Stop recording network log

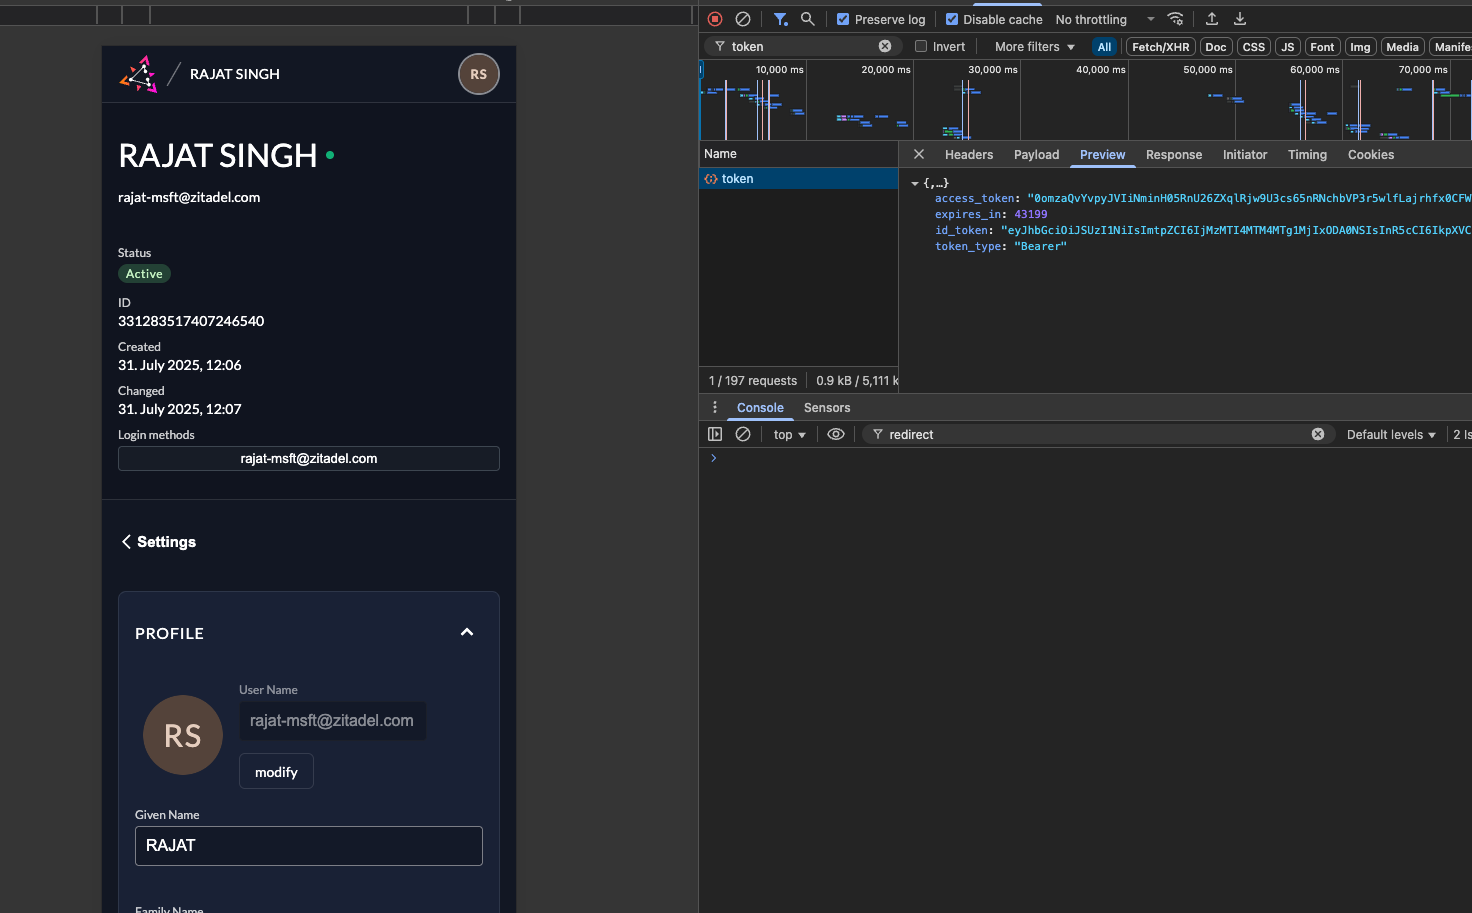[715, 19]
